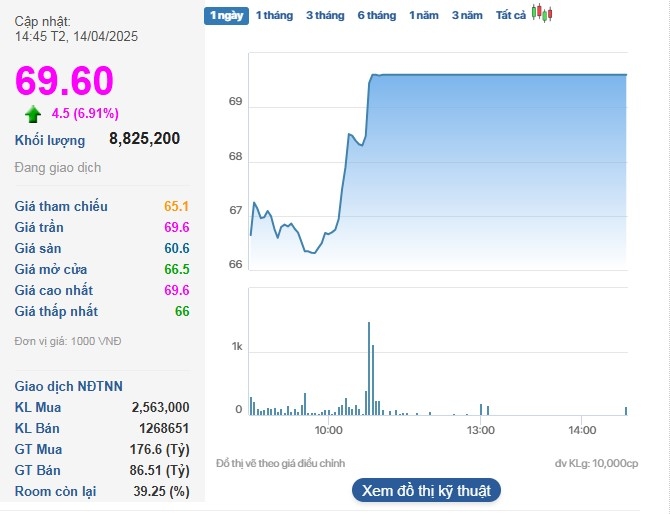Click the 10:00 time axis label
The width and height of the screenshot is (670, 514).
[x=329, y=430]
